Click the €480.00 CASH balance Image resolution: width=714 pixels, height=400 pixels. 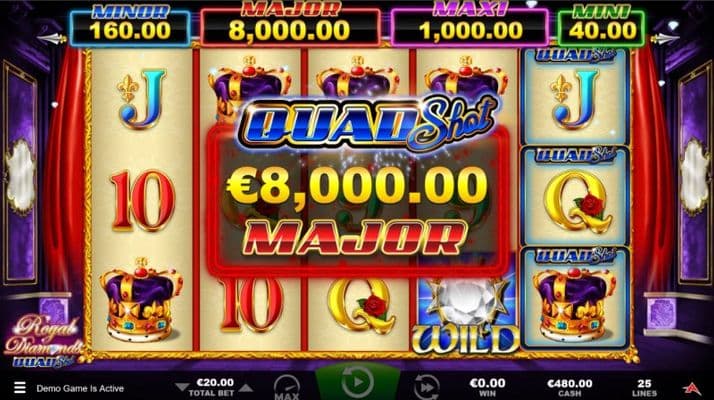point(570,388)
